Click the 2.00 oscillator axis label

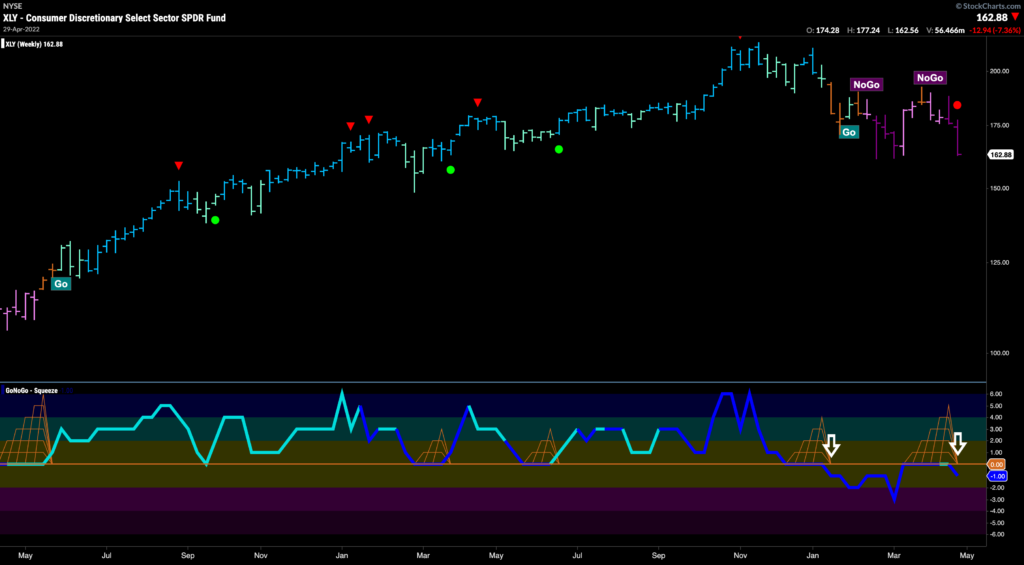(997, 441)
